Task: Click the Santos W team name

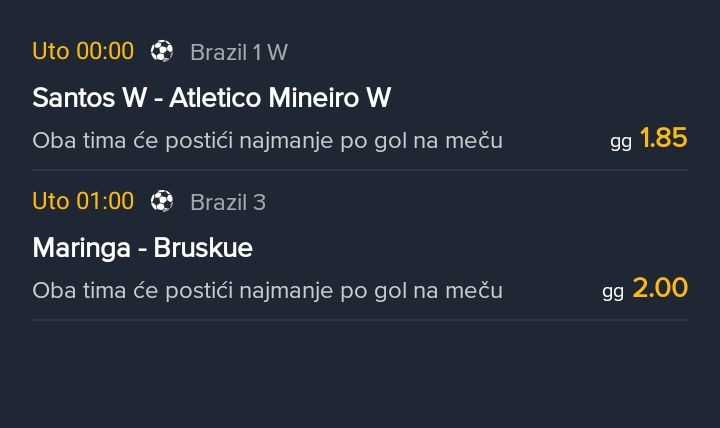Action: [x=90, y=98]
